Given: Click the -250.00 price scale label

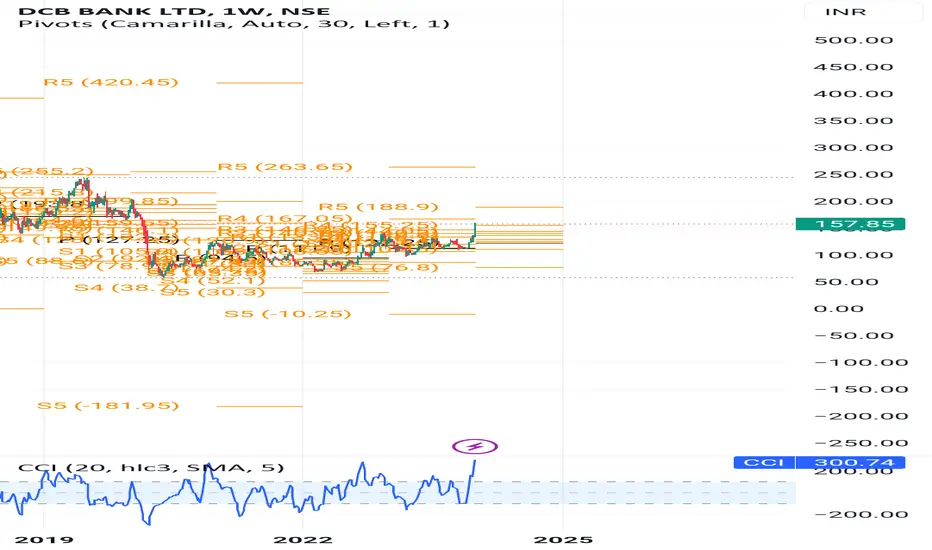Looking at the screenshot, I should point(861,443).
